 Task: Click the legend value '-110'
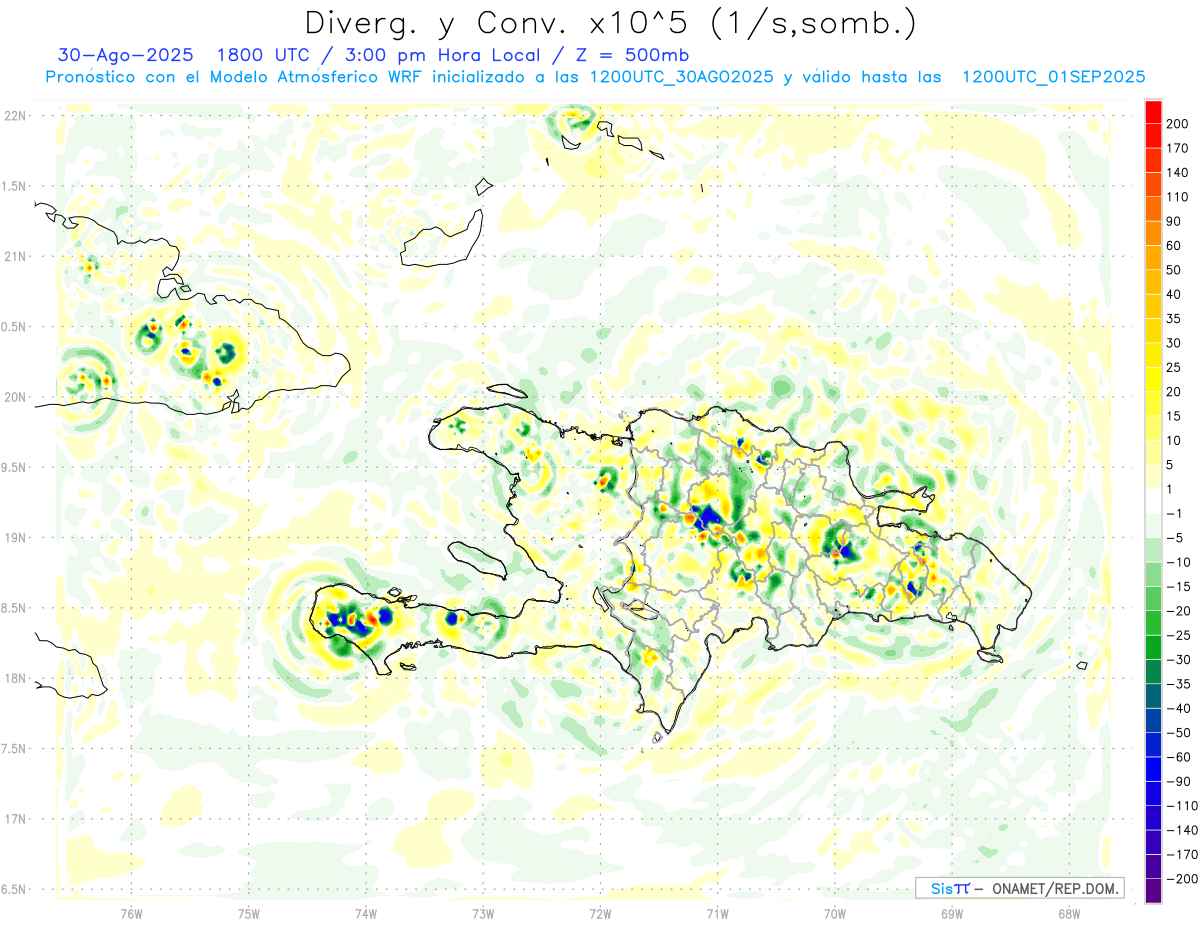point(1182,805)
